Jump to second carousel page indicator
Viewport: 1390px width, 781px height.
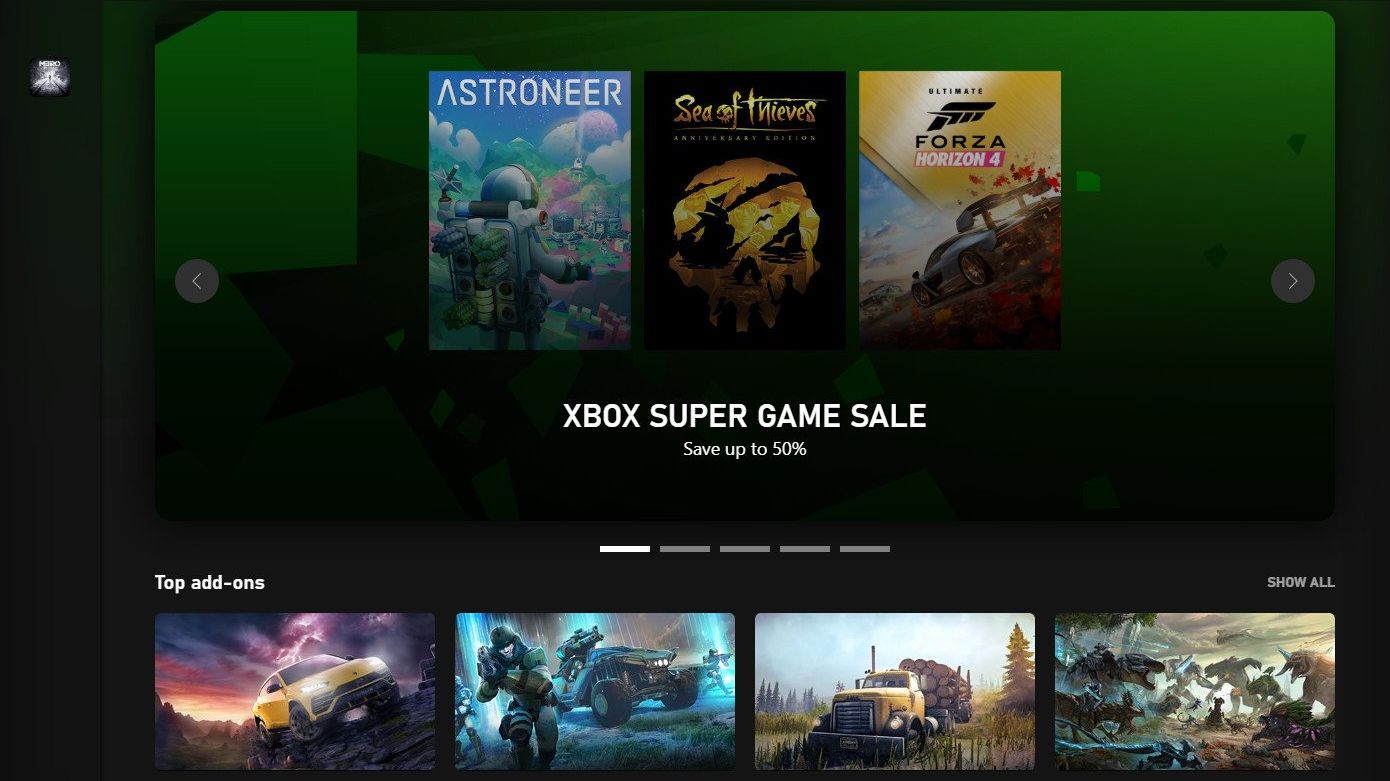click(x=685, y=549)
